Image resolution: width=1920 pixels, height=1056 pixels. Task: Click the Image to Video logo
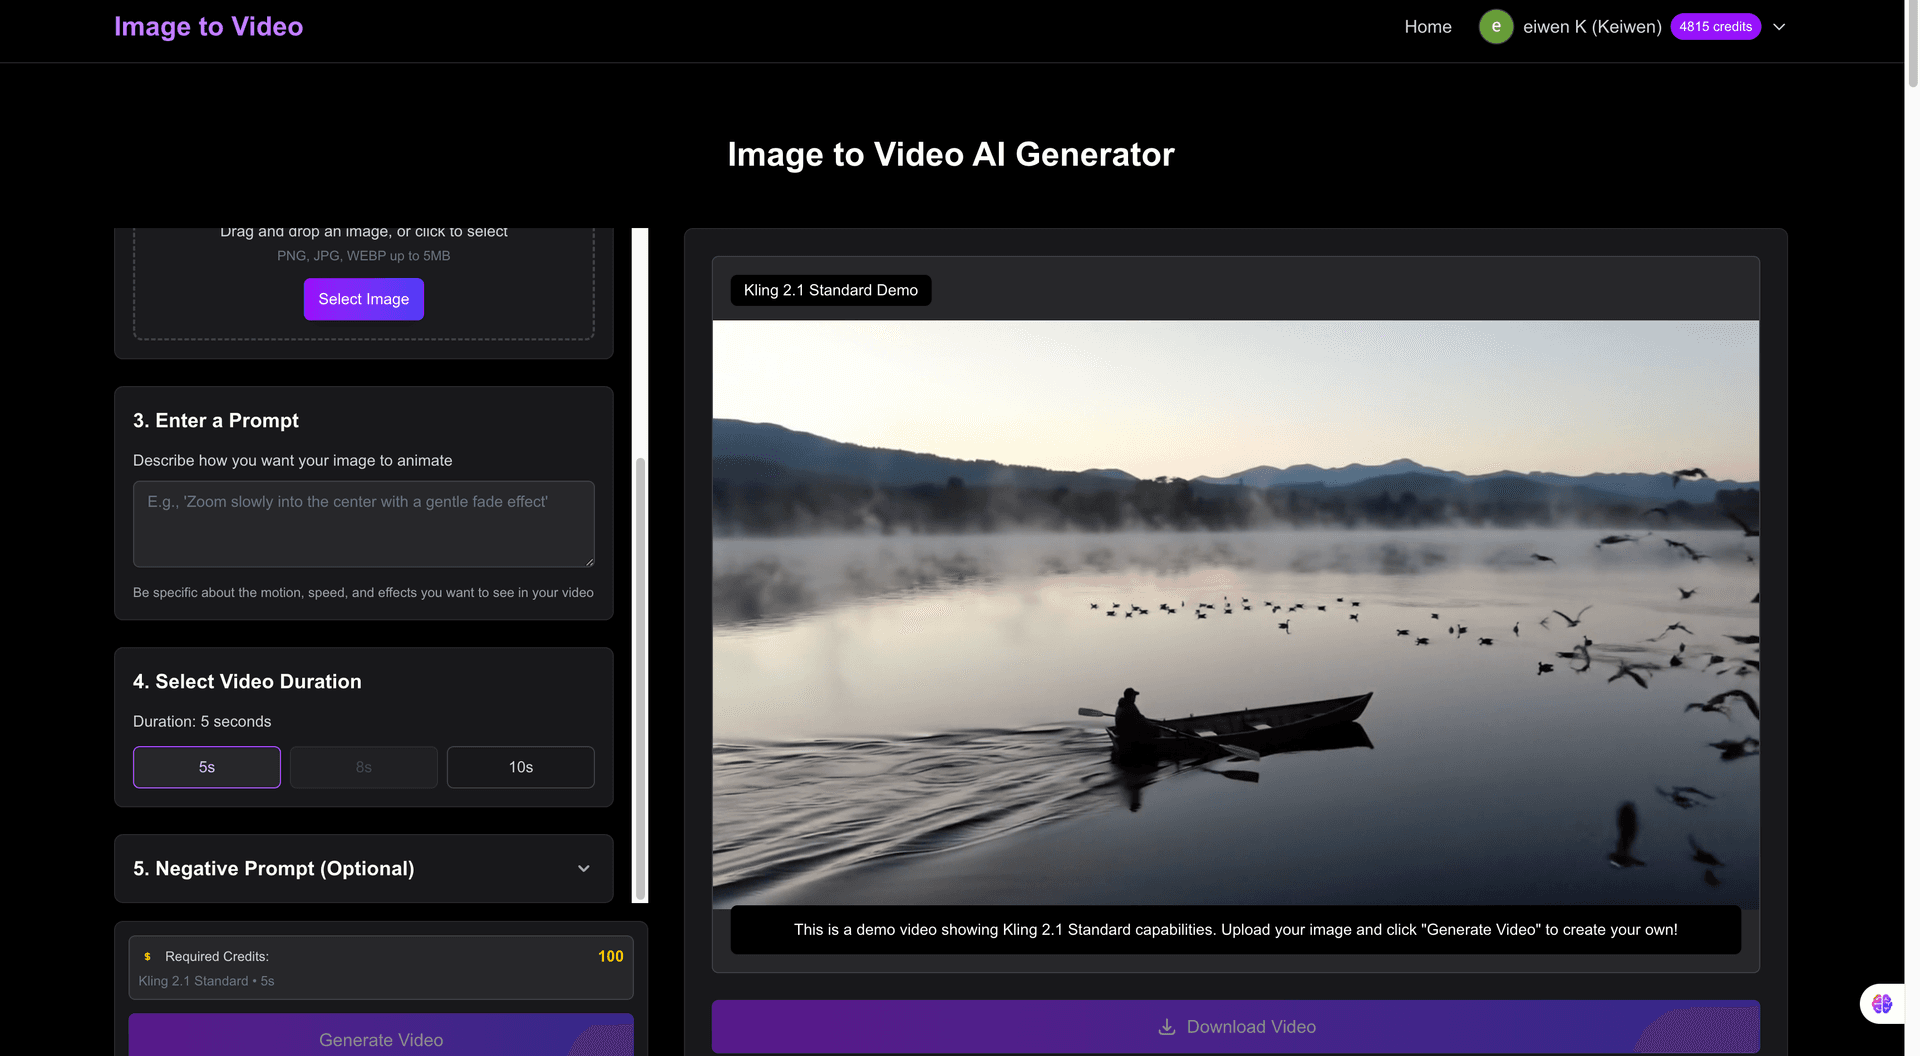208,26
